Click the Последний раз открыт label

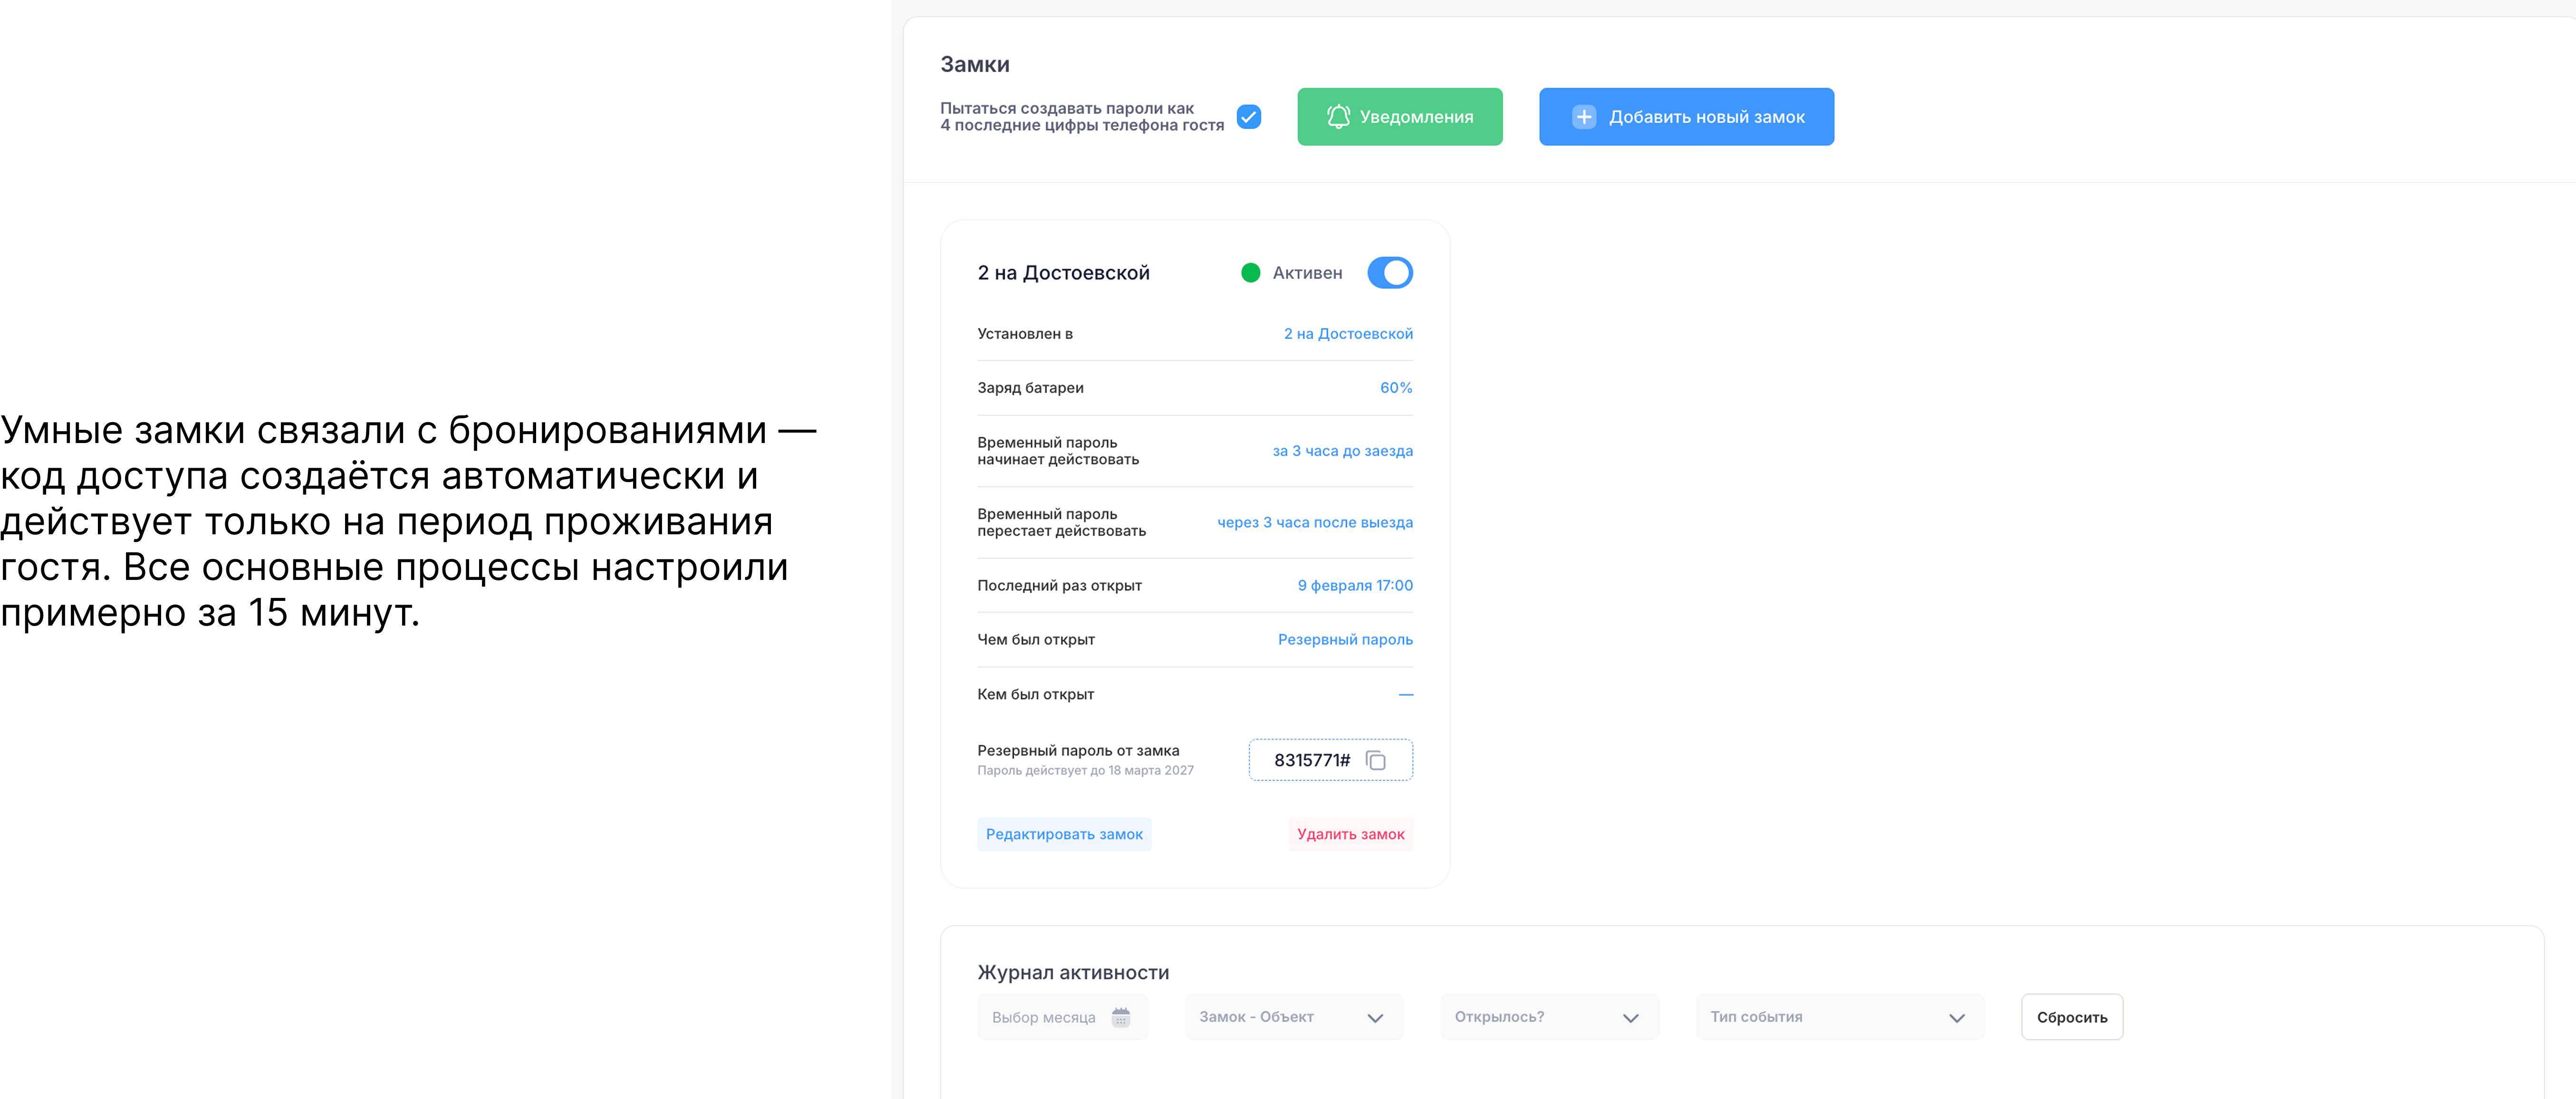coord(1059,586)
